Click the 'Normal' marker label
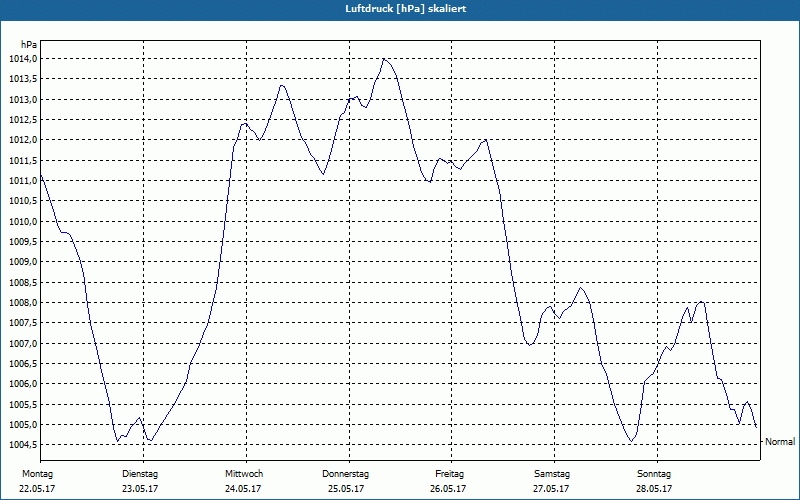 pyautogui.click(x=780, y=442)
